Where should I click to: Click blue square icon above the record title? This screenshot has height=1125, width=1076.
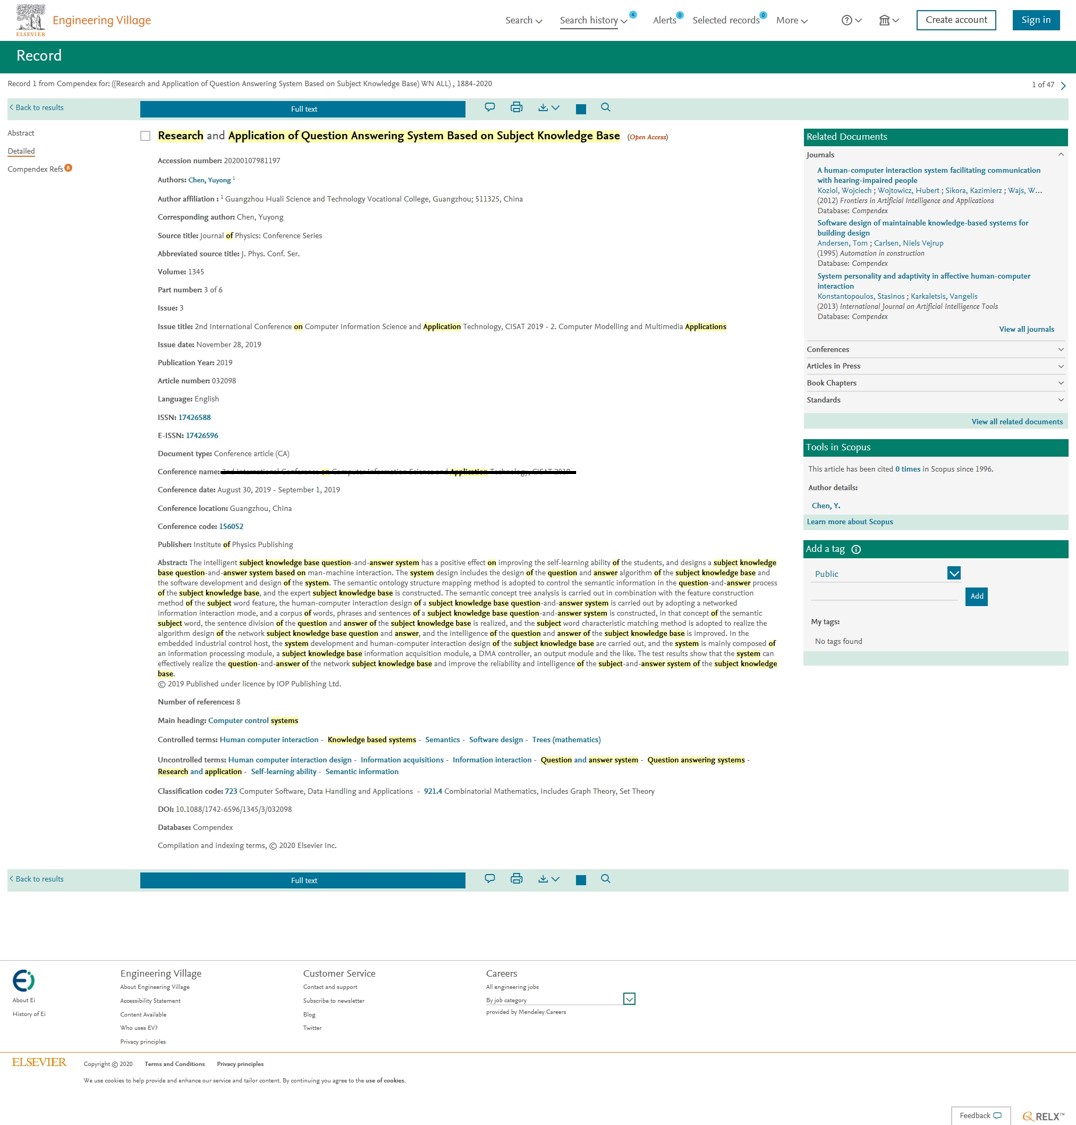581,109
